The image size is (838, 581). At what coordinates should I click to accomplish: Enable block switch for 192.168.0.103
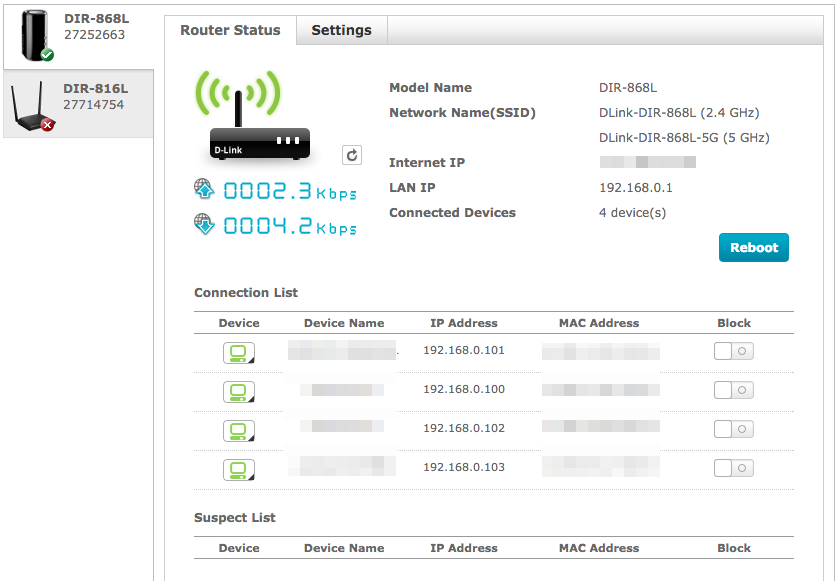click(x=733, y=468)
